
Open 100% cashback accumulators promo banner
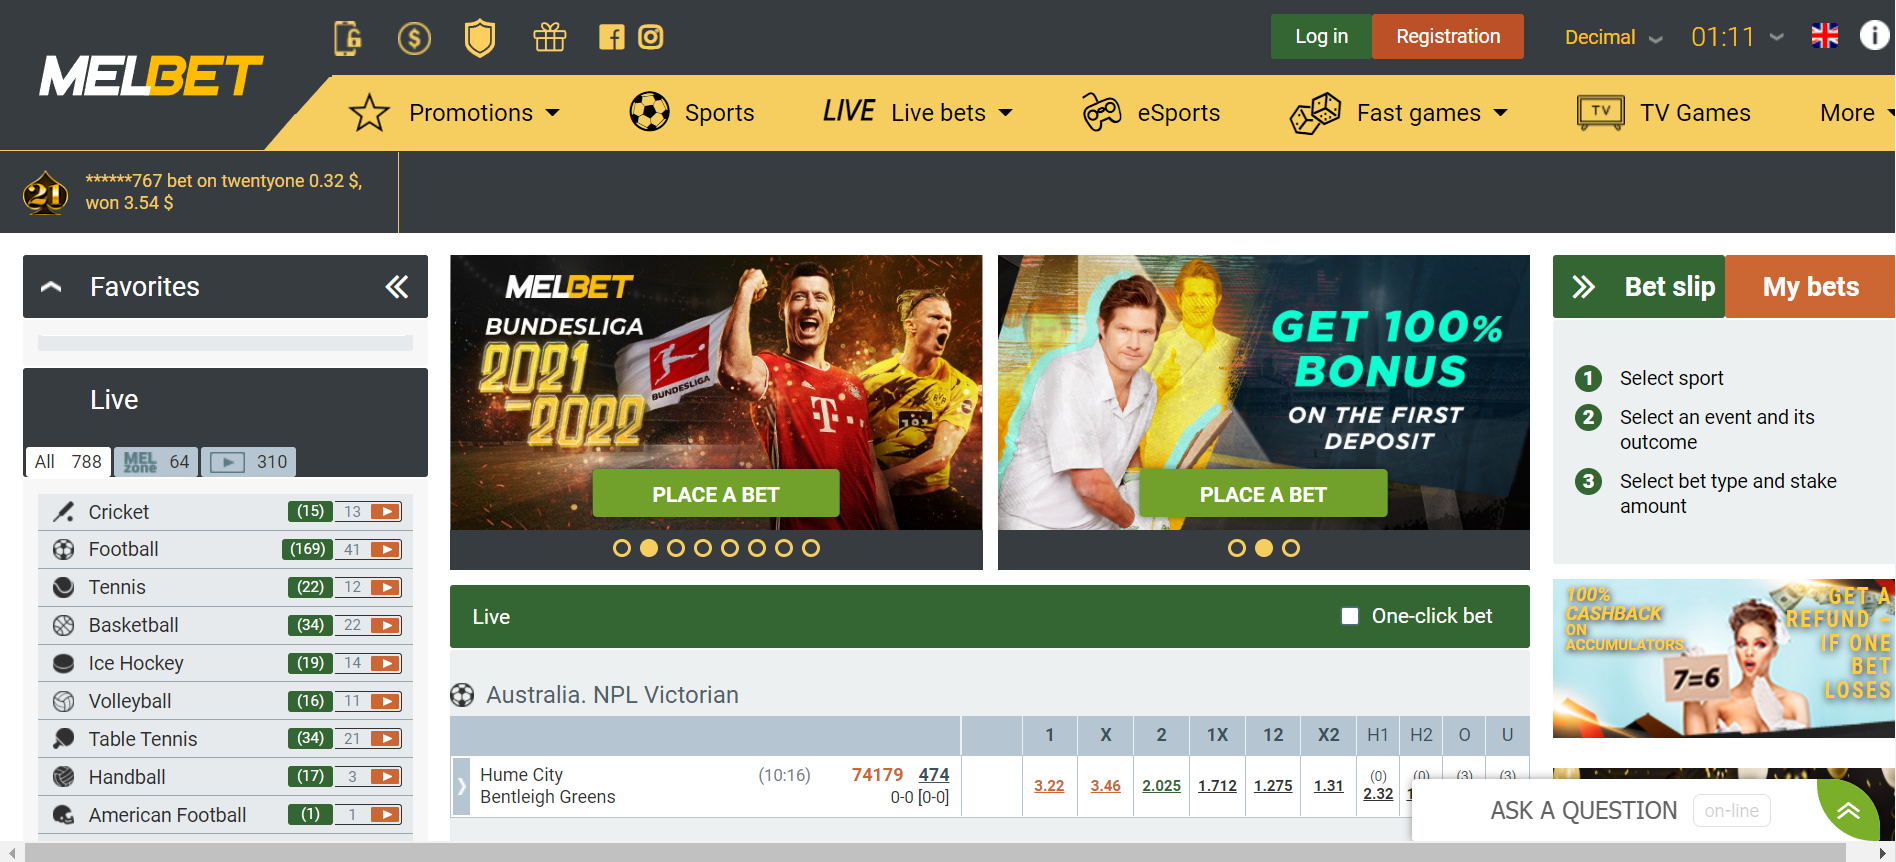click(1723, 658)
